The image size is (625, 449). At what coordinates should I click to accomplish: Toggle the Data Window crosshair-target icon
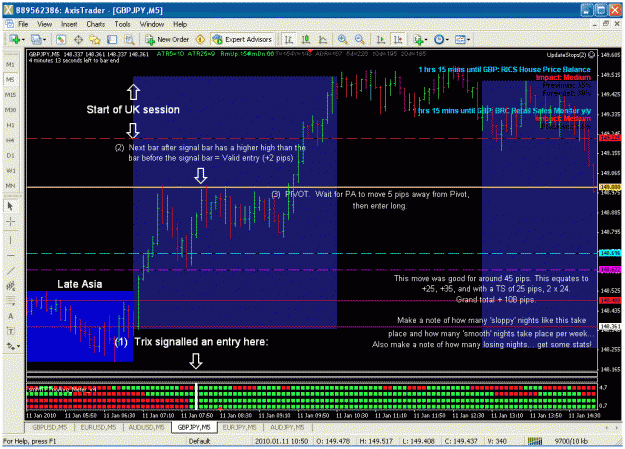coord(78,39)
